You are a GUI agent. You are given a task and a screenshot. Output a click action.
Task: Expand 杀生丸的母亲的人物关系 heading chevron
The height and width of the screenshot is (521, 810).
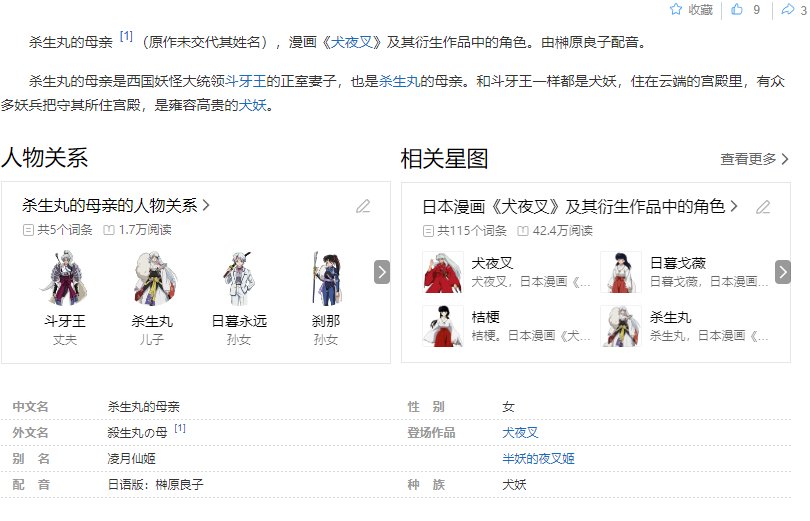pyautogui.click(x=207, y=205)
